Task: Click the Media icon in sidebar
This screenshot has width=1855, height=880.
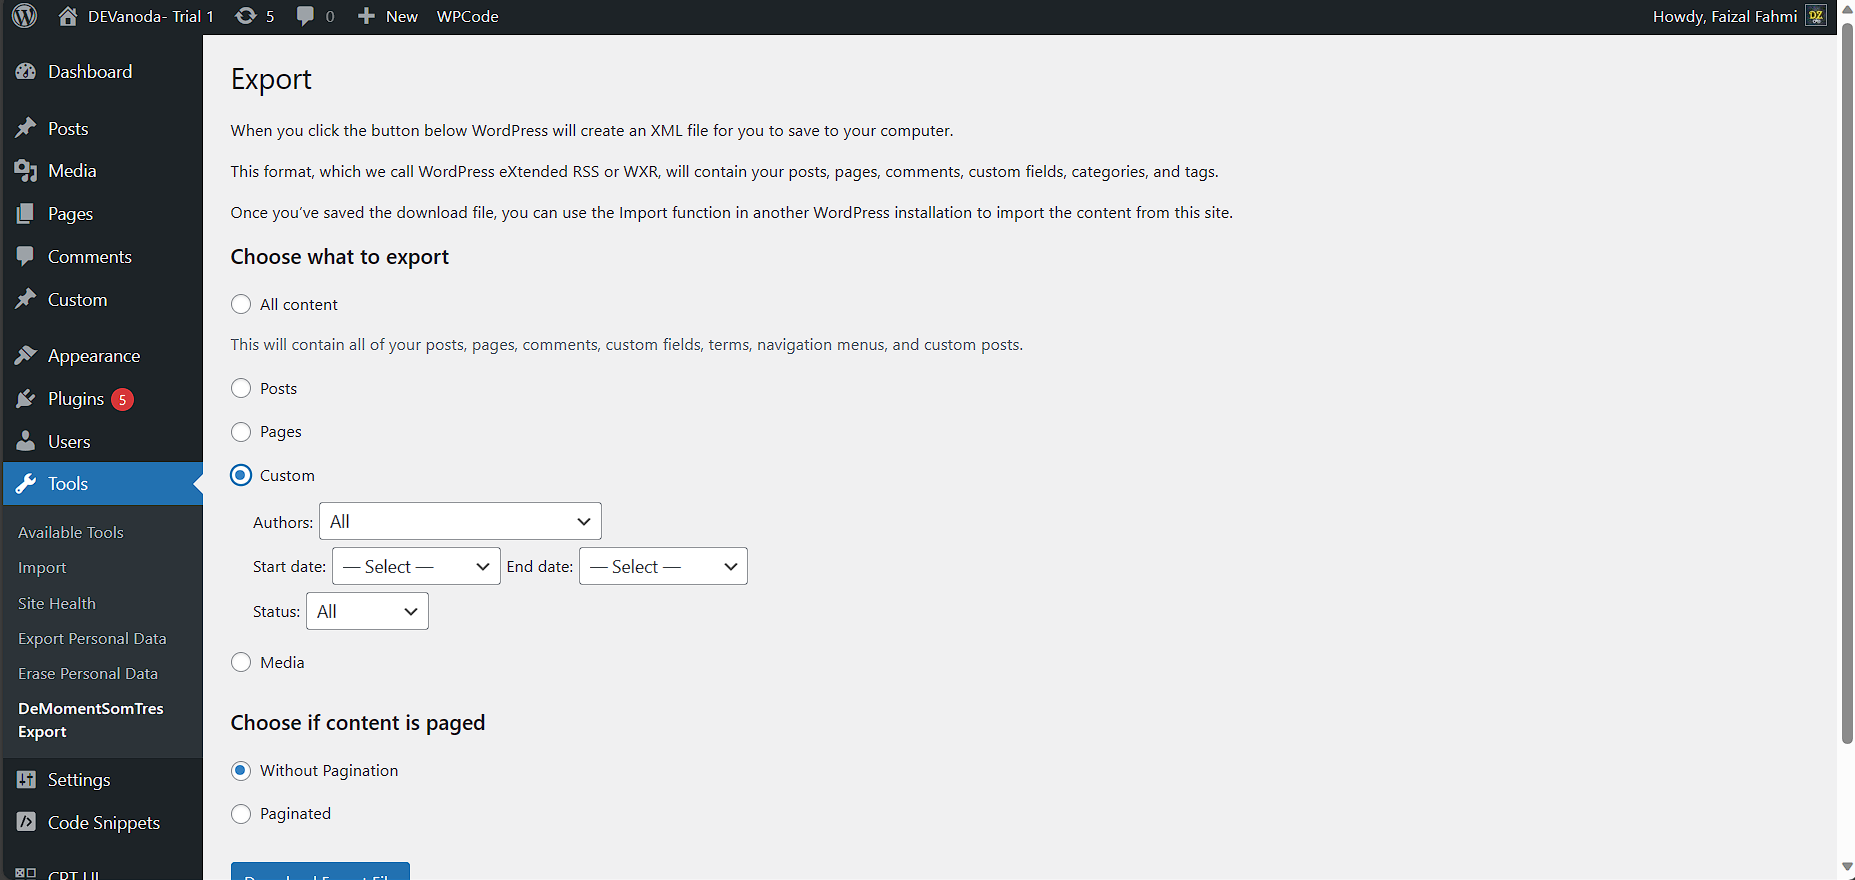Action: coord(26,171)
